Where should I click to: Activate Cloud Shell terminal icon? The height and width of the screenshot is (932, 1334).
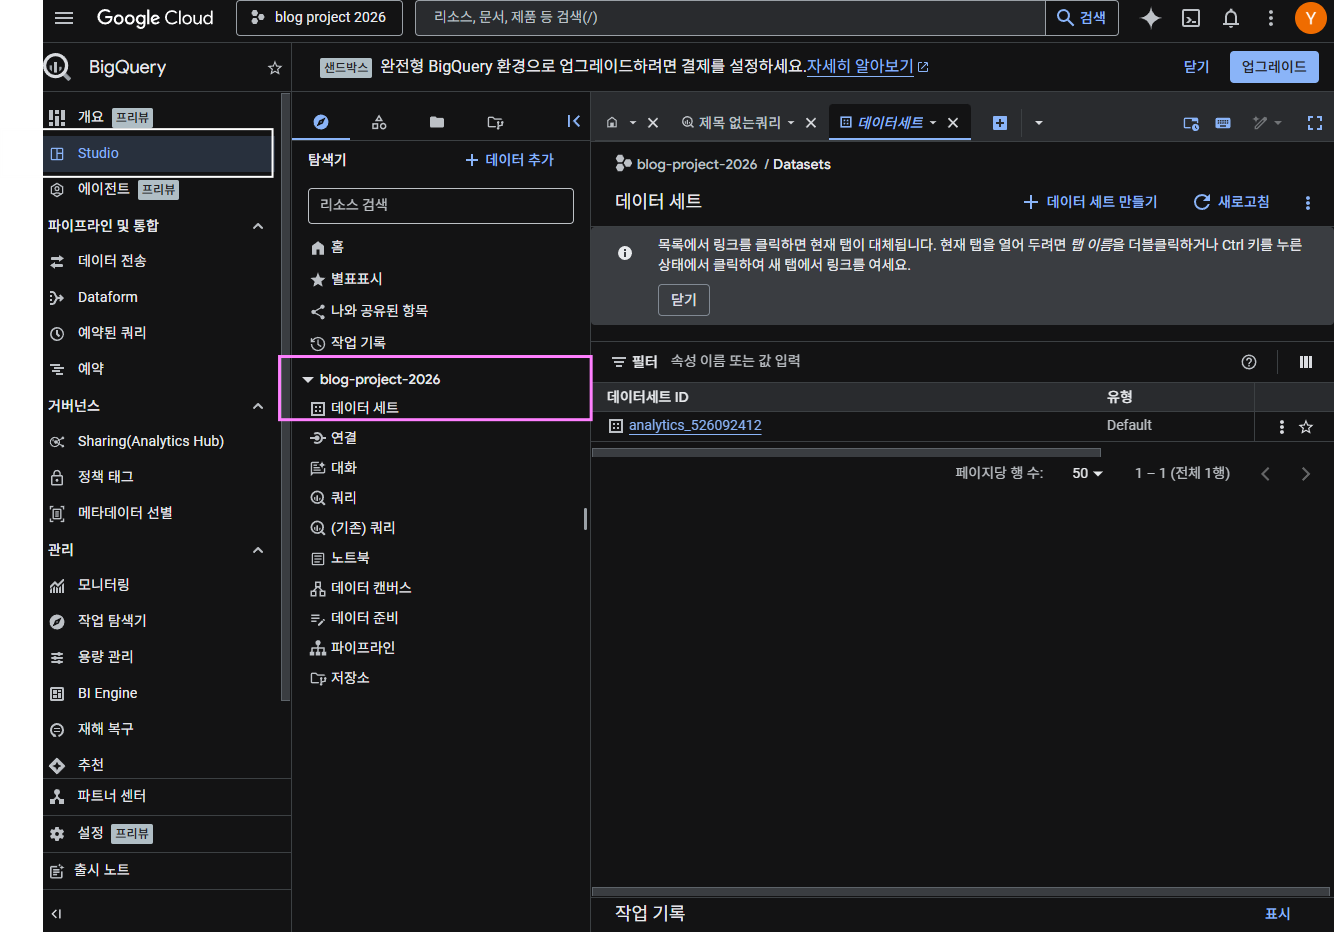point(1191,18)
